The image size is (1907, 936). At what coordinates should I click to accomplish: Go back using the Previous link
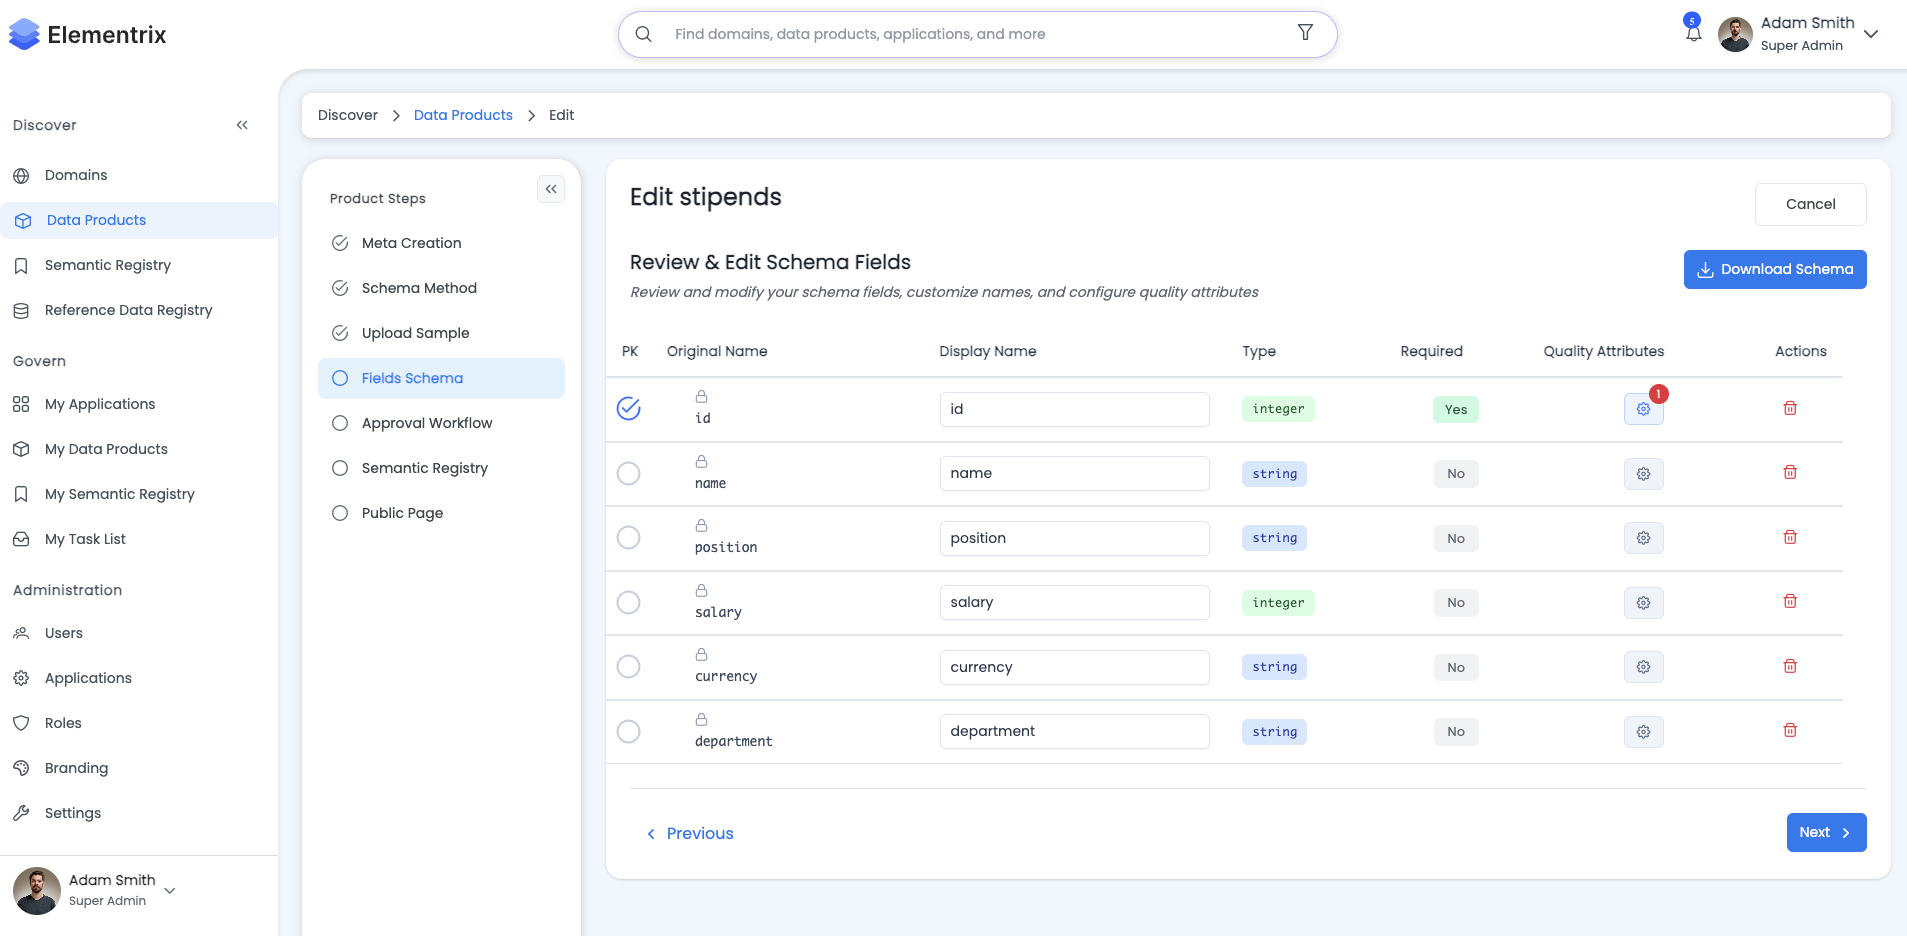click(689, 832)
